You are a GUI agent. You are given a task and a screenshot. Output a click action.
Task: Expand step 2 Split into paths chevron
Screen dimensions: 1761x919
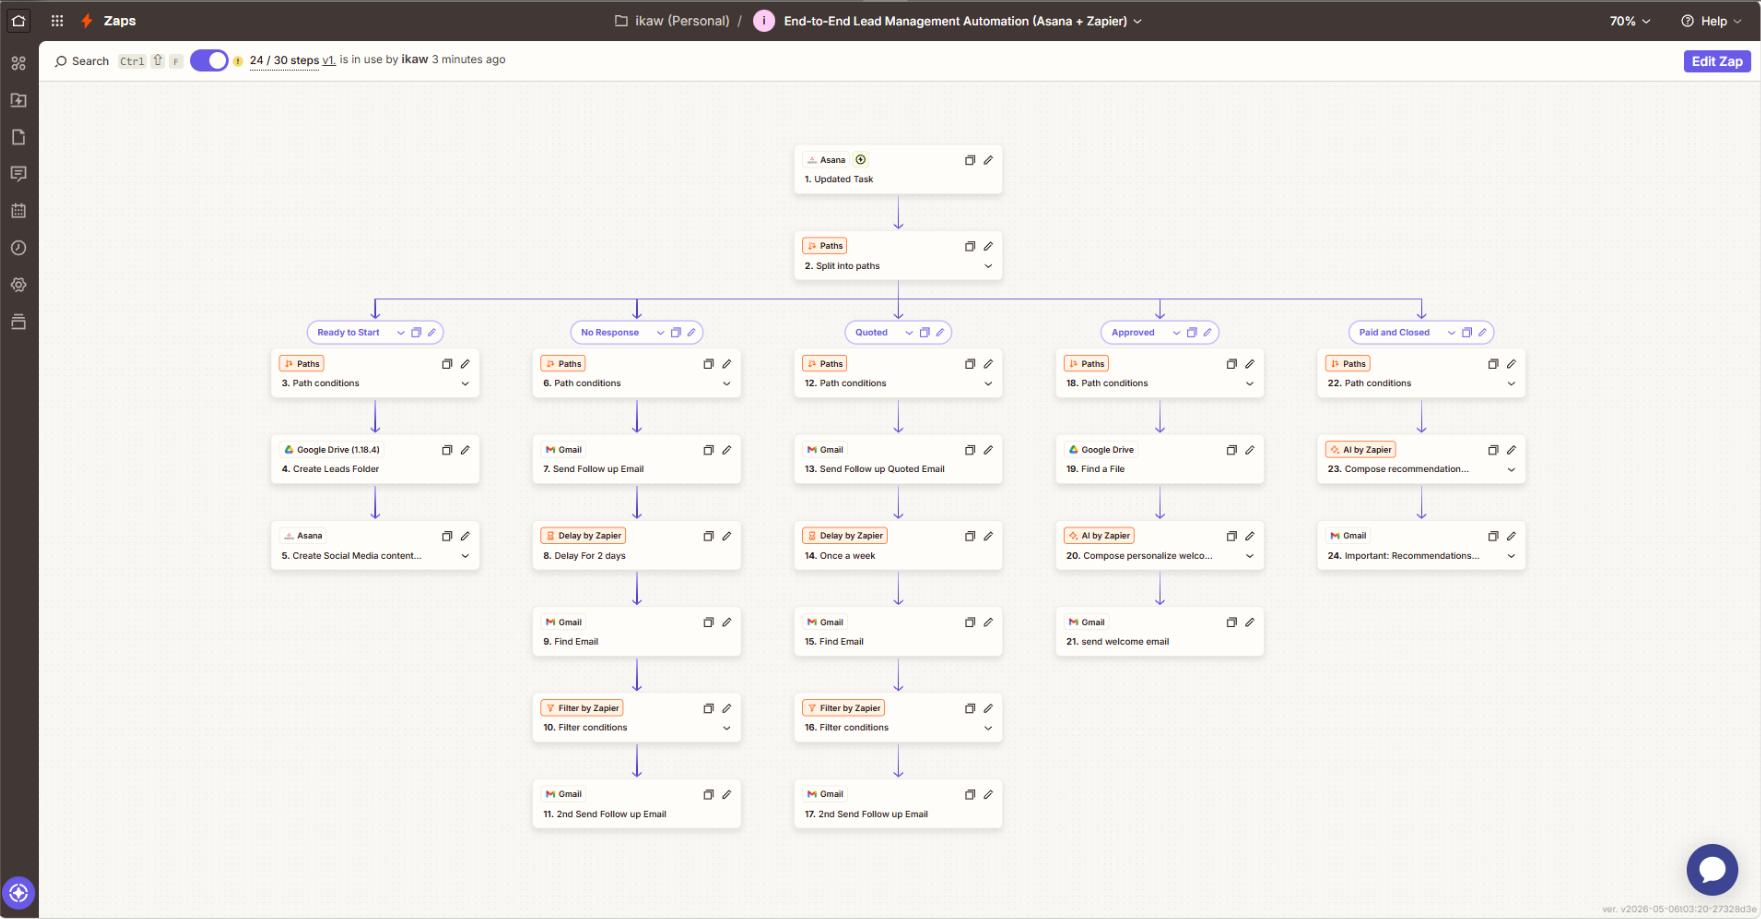(988, 266)
